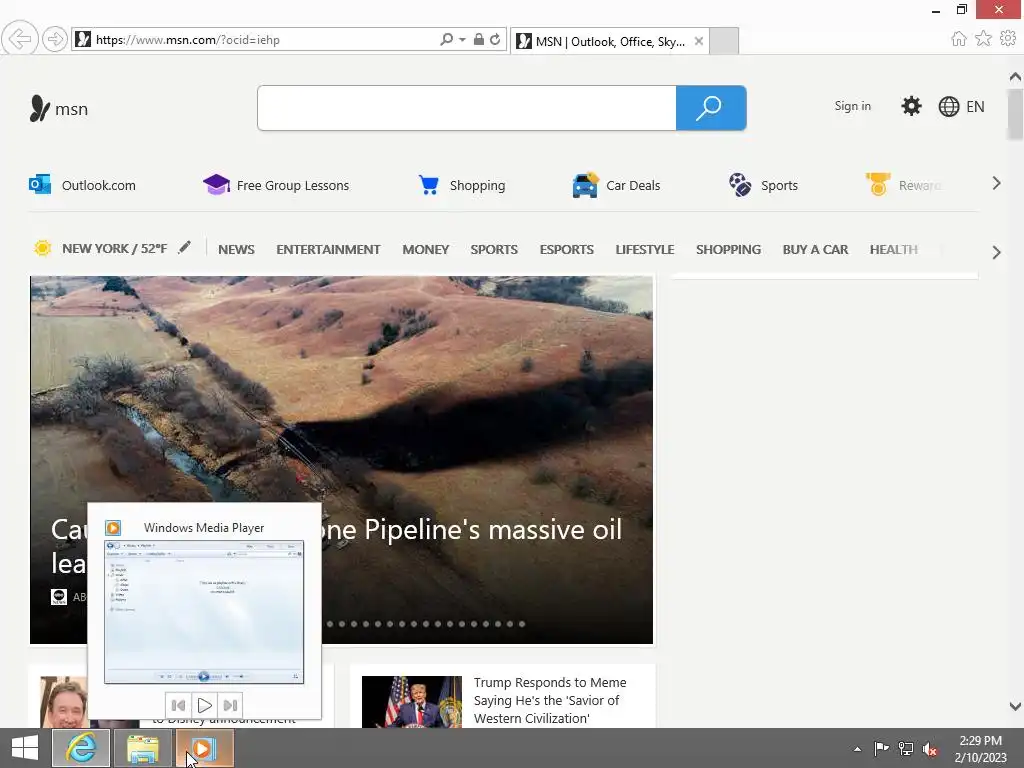The height and width of the screenshot is (768, 1024).
Task: Edit weather location with pencil icon
Action: click(185, 248)
